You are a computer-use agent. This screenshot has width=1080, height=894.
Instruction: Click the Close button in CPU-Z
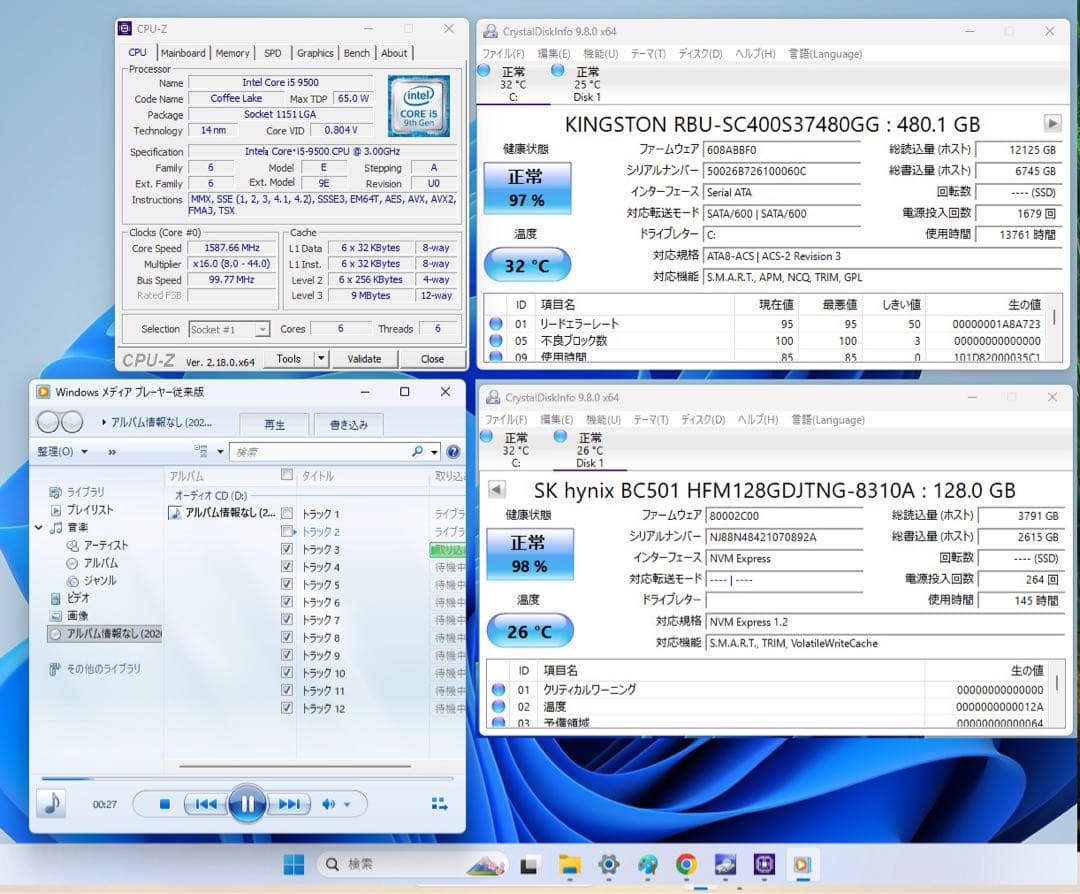click(432, 359)
